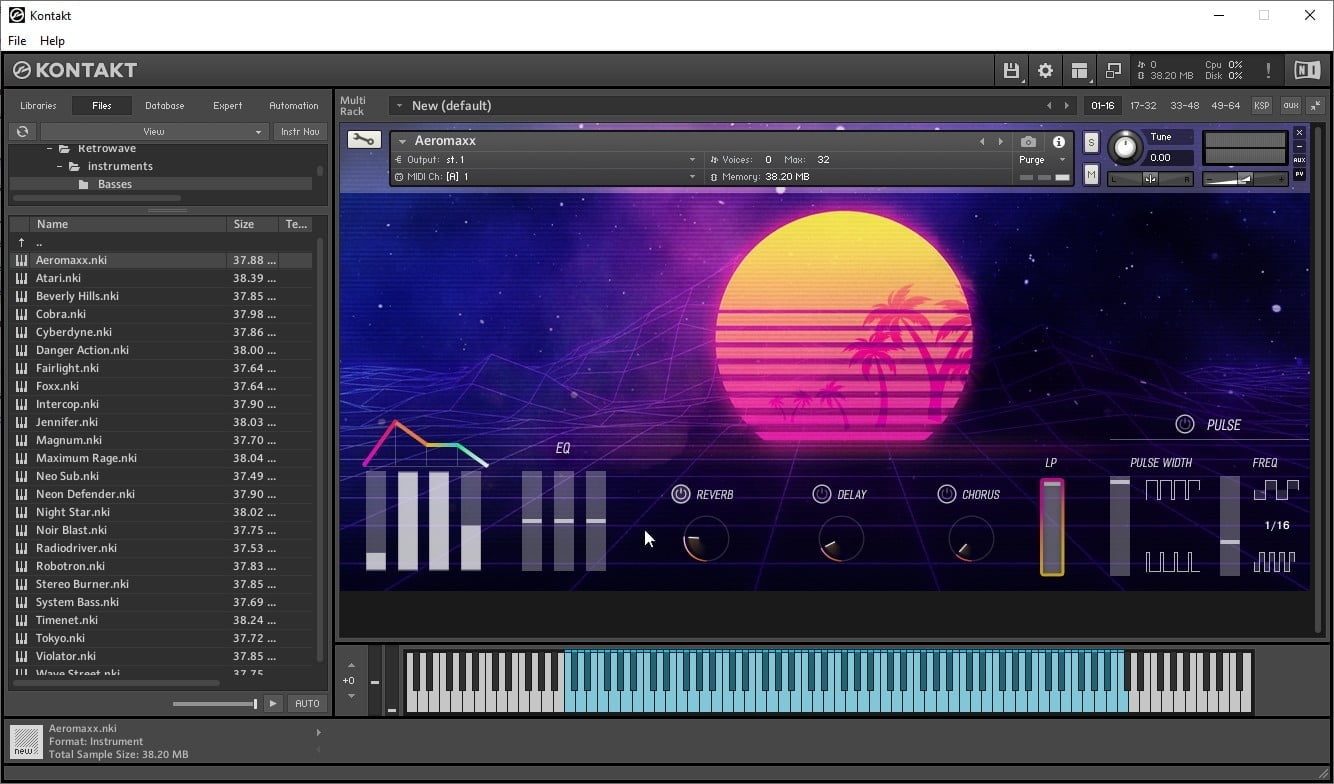This screenshot has width=1334, height=784.
Task: Click the workspace layout icon
Action: 1079,70
